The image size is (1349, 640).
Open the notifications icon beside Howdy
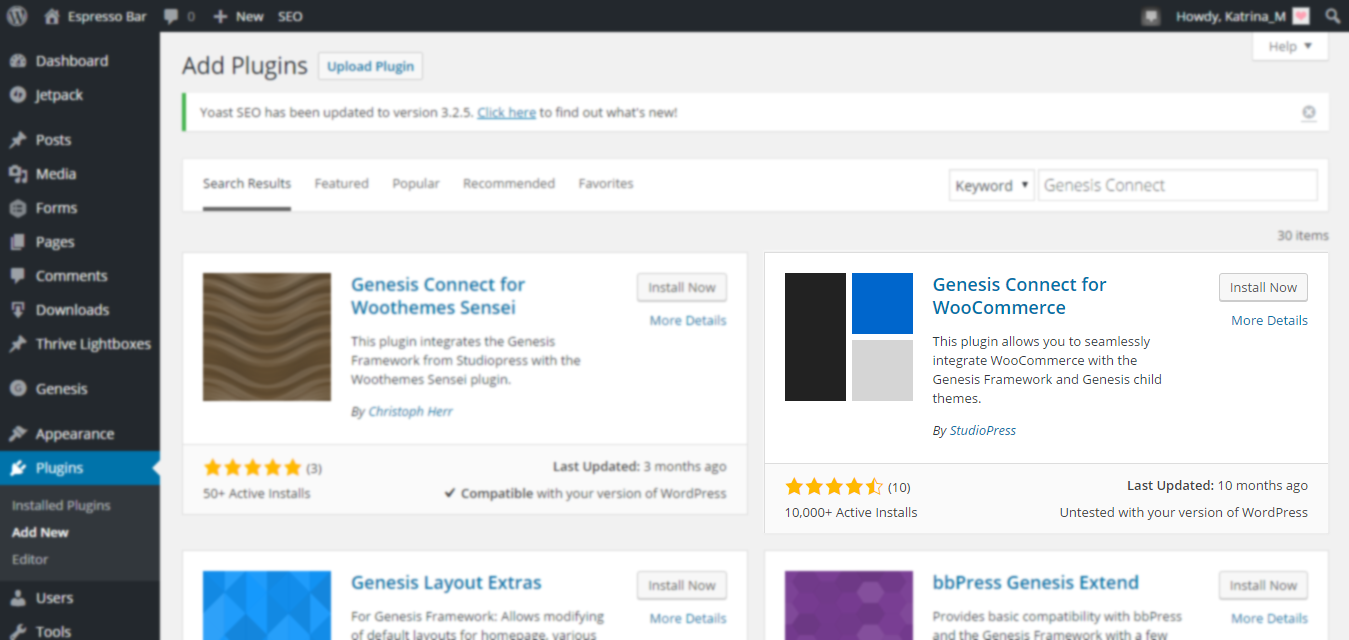[1152, 16]
